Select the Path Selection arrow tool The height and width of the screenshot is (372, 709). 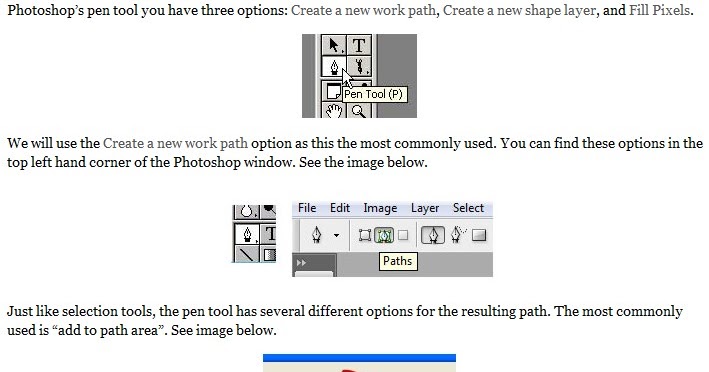coord(334,45)
